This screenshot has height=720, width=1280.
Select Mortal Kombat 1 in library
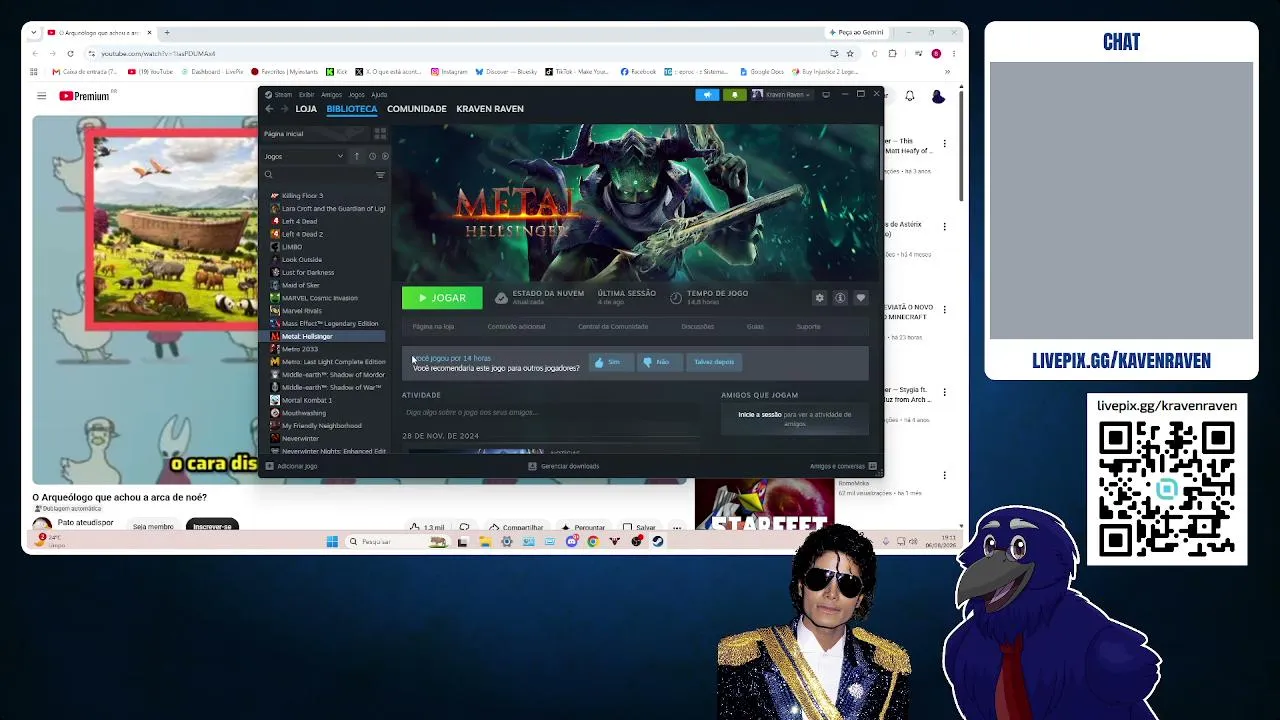(307, 400)
